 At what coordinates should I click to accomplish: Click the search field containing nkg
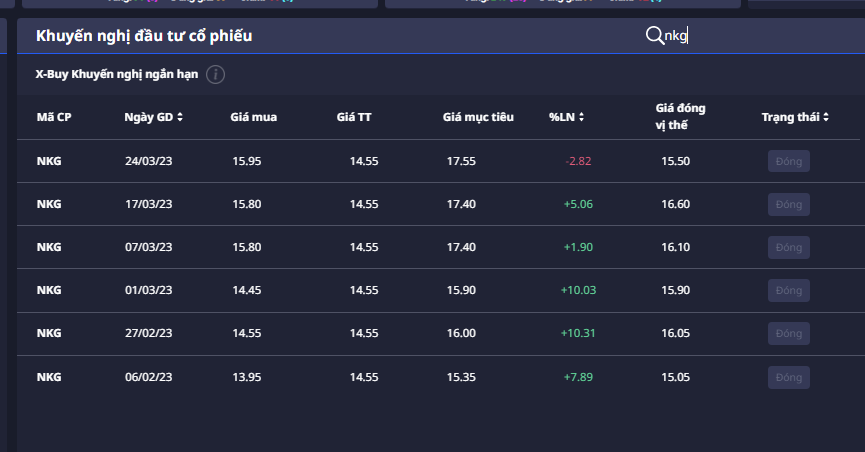[x=720, y=37]
